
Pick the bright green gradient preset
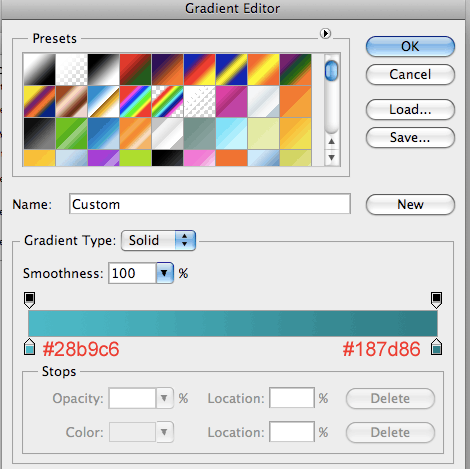[x=71, y=133]
